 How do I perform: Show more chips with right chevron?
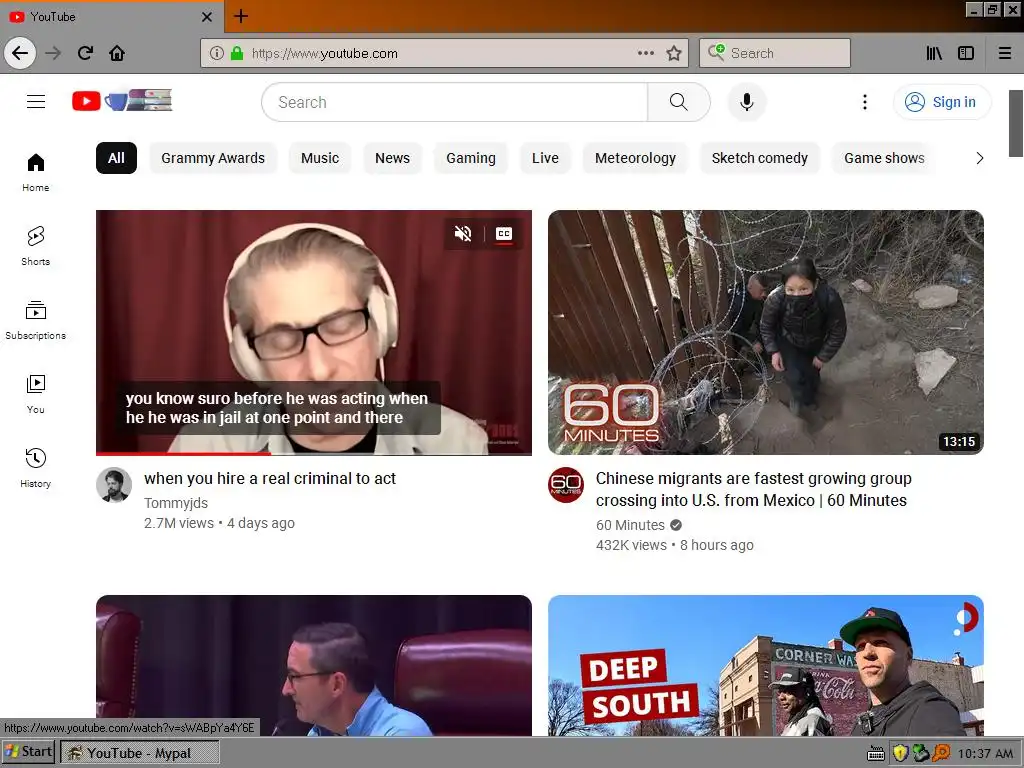[x=979, y=158]
